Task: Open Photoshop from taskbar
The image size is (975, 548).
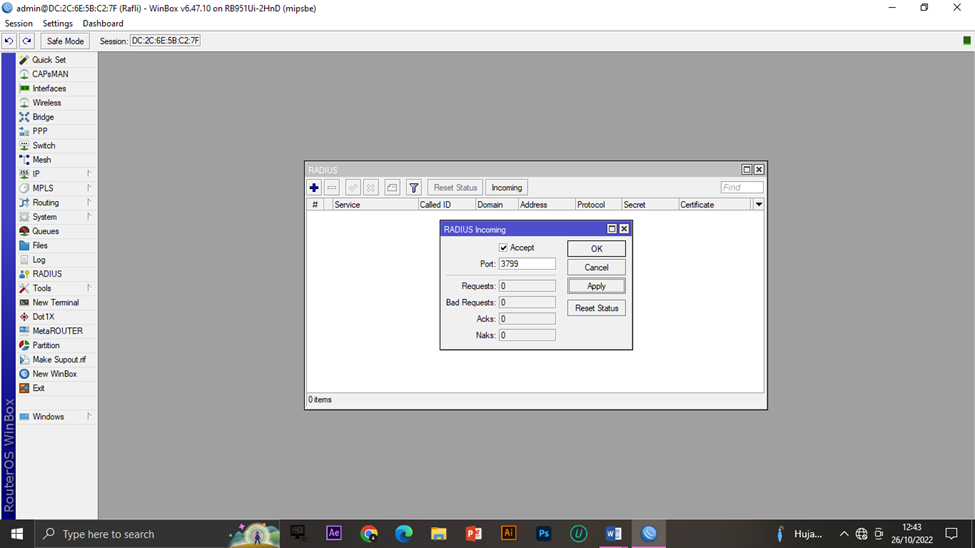Action: click(x=543, y=534)
